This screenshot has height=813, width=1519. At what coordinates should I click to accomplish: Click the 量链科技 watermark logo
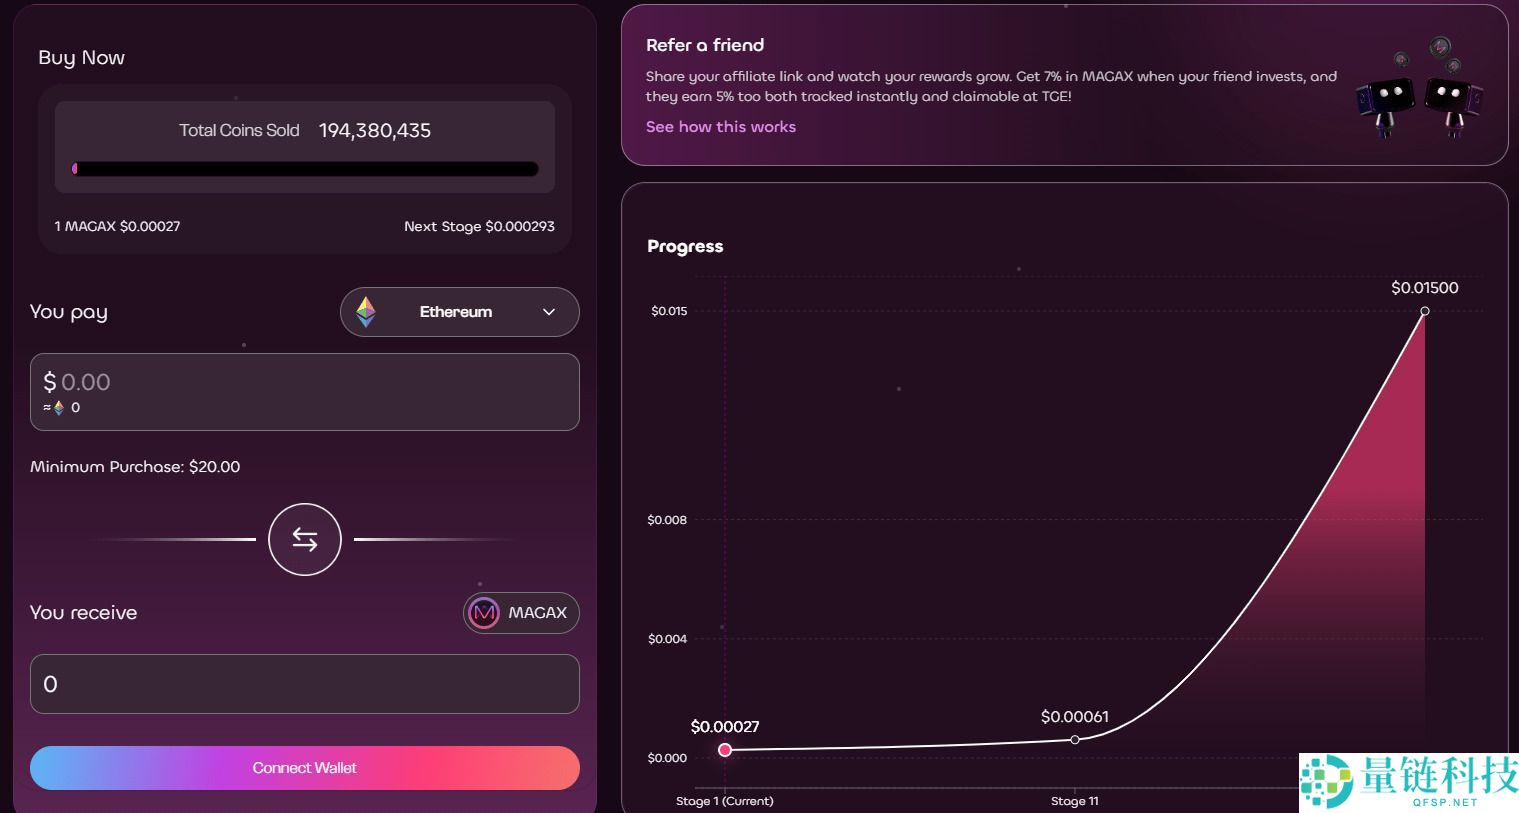(1409, 782)
